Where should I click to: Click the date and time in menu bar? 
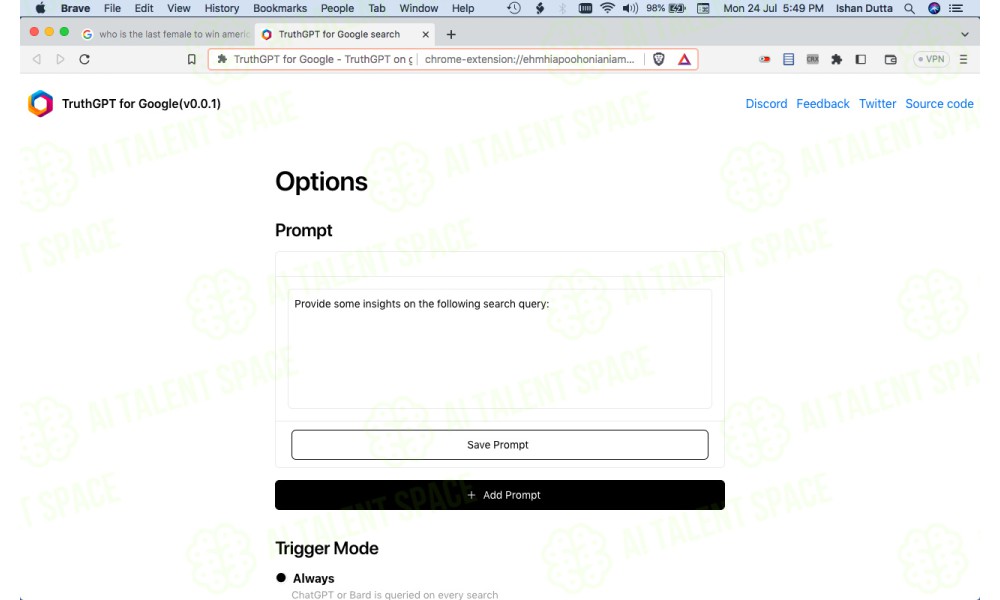[773, 8]
